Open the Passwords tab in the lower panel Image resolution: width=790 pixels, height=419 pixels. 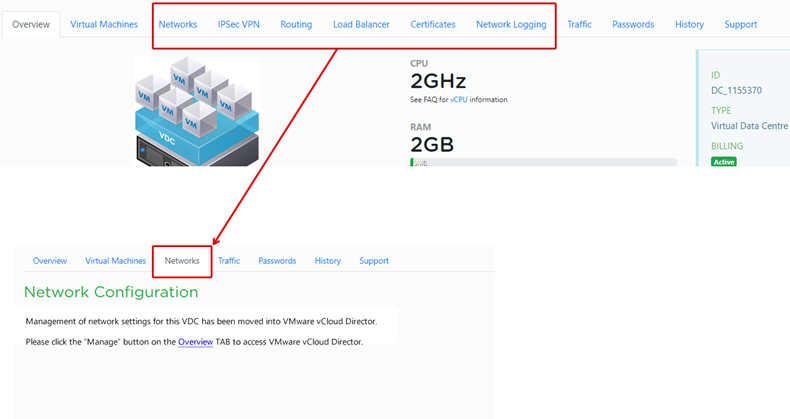[x=277, y=261]
